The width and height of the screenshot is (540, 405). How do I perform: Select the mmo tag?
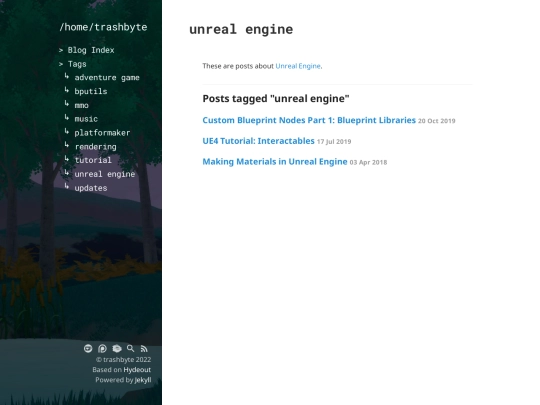point(82,105)
